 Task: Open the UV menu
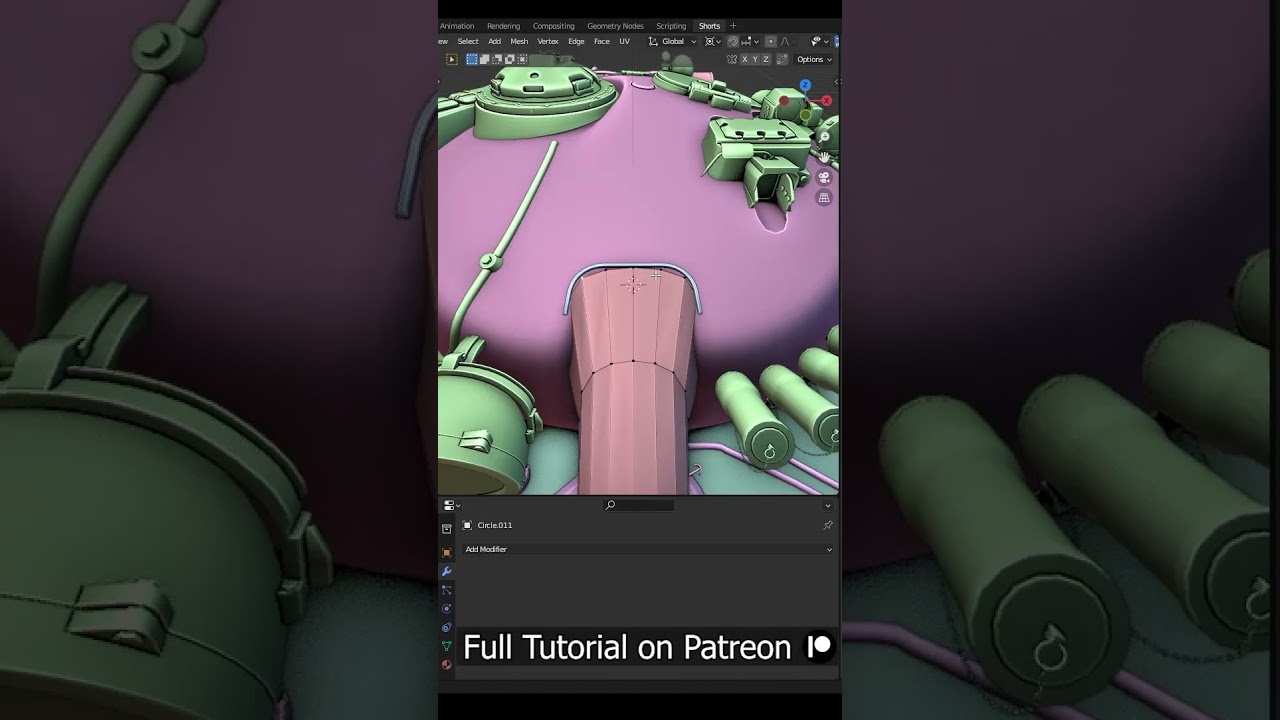pyautogui.click(x=624, y=41)
